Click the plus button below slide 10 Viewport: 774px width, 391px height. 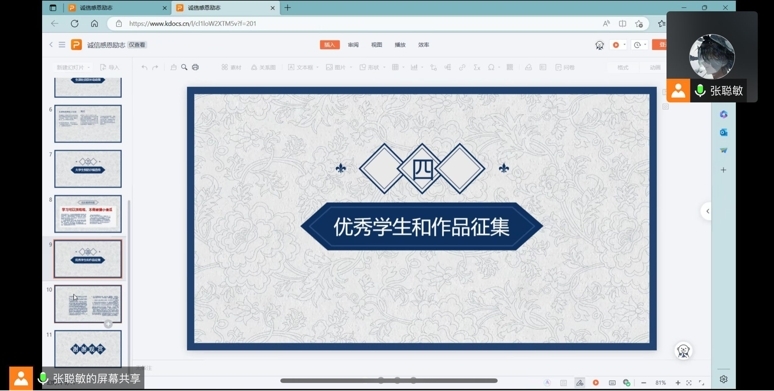click(x=108, y=324)
